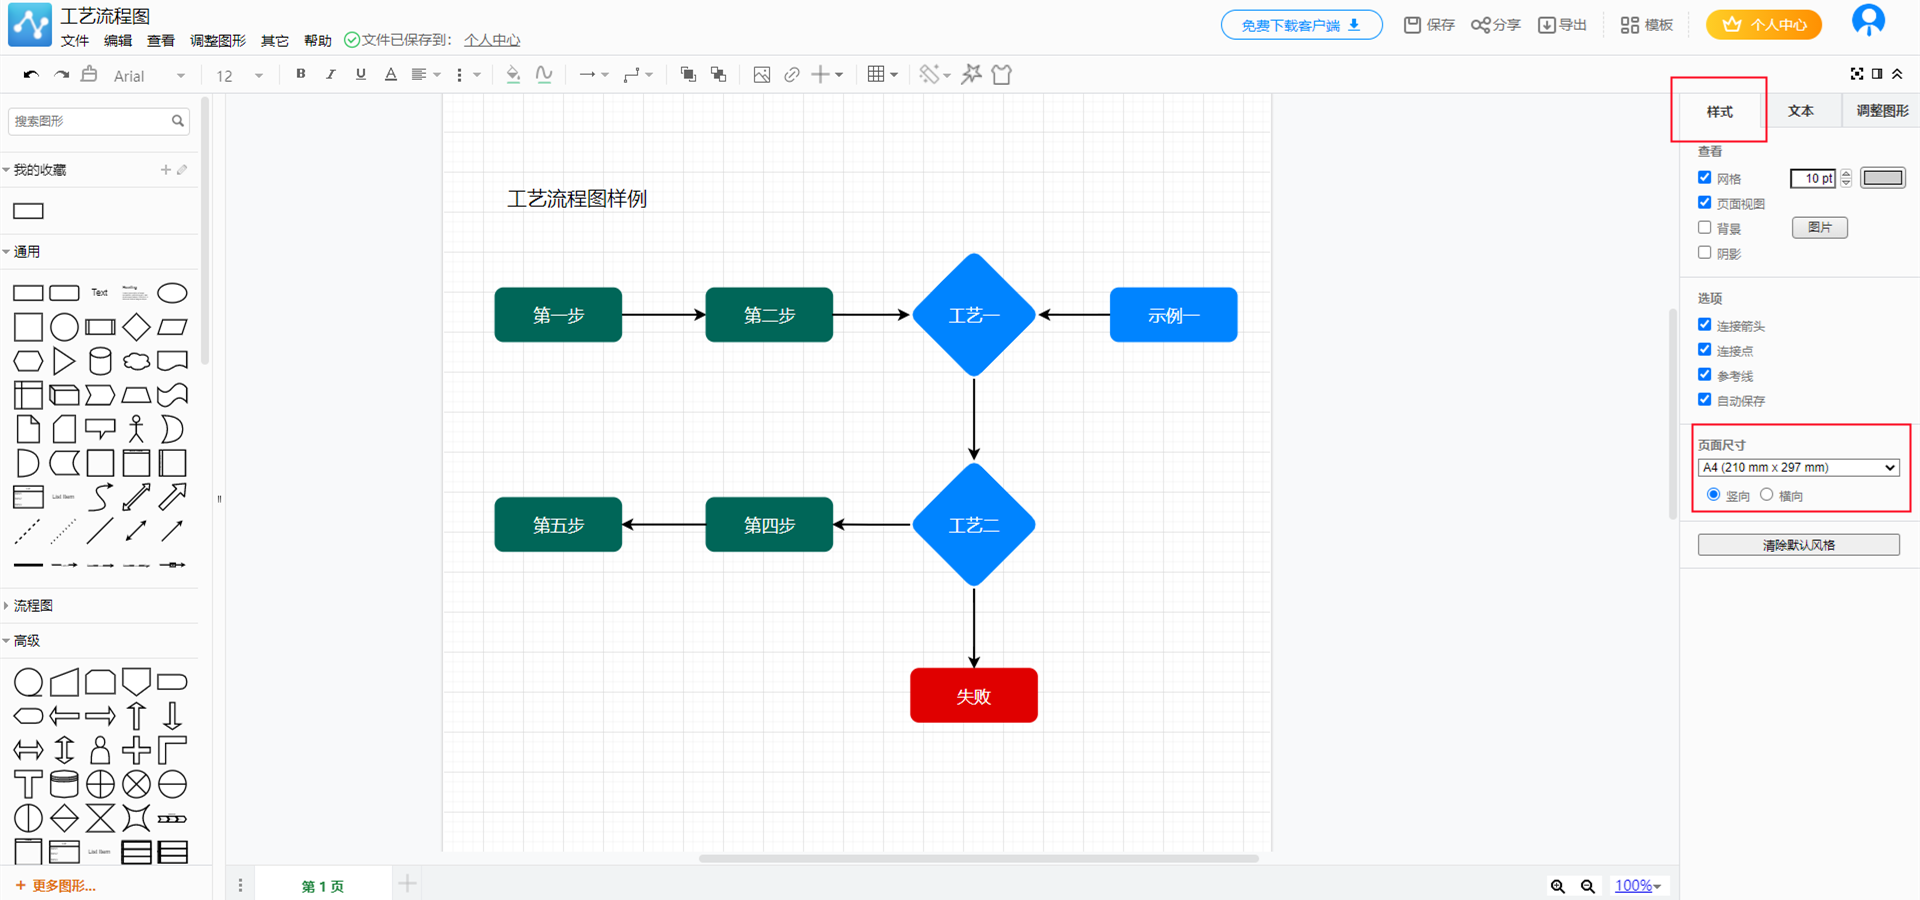
Task: Toggle bold text formatting
Action: pyautogui.click(x=300, y=74)
